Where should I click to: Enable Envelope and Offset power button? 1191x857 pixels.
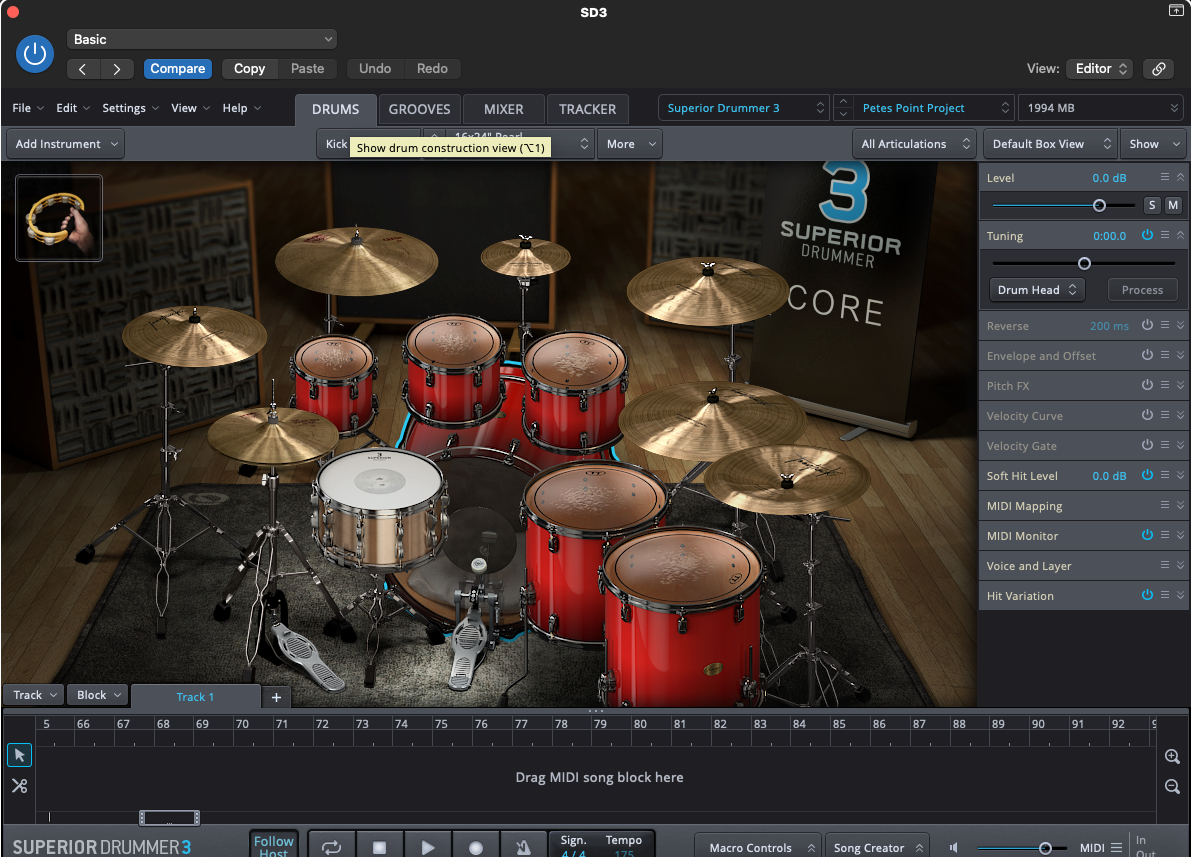click(x=1147, y=355)
